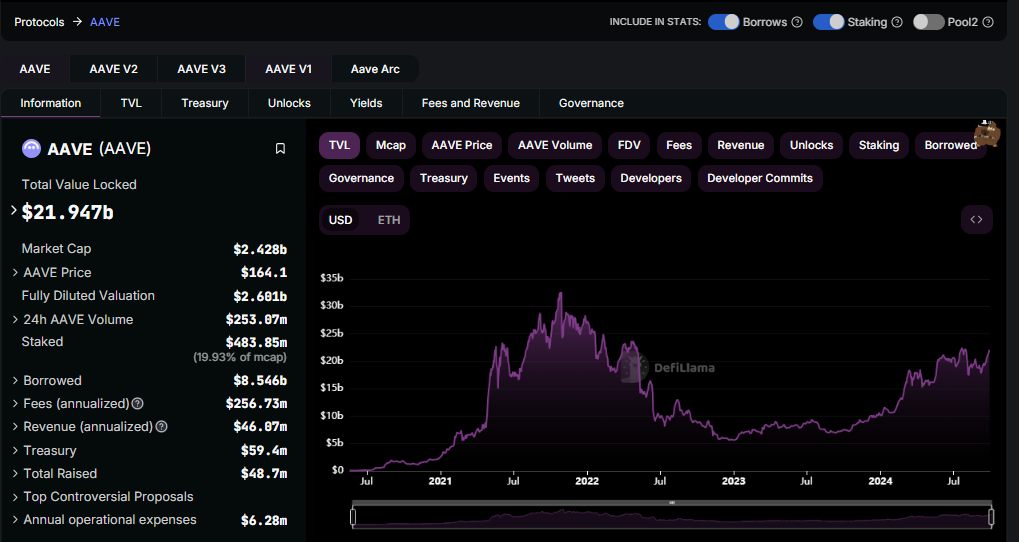Screen dimensions: 1019x542
Task: Toggle Borrows in stats
Action: point(723,22)
